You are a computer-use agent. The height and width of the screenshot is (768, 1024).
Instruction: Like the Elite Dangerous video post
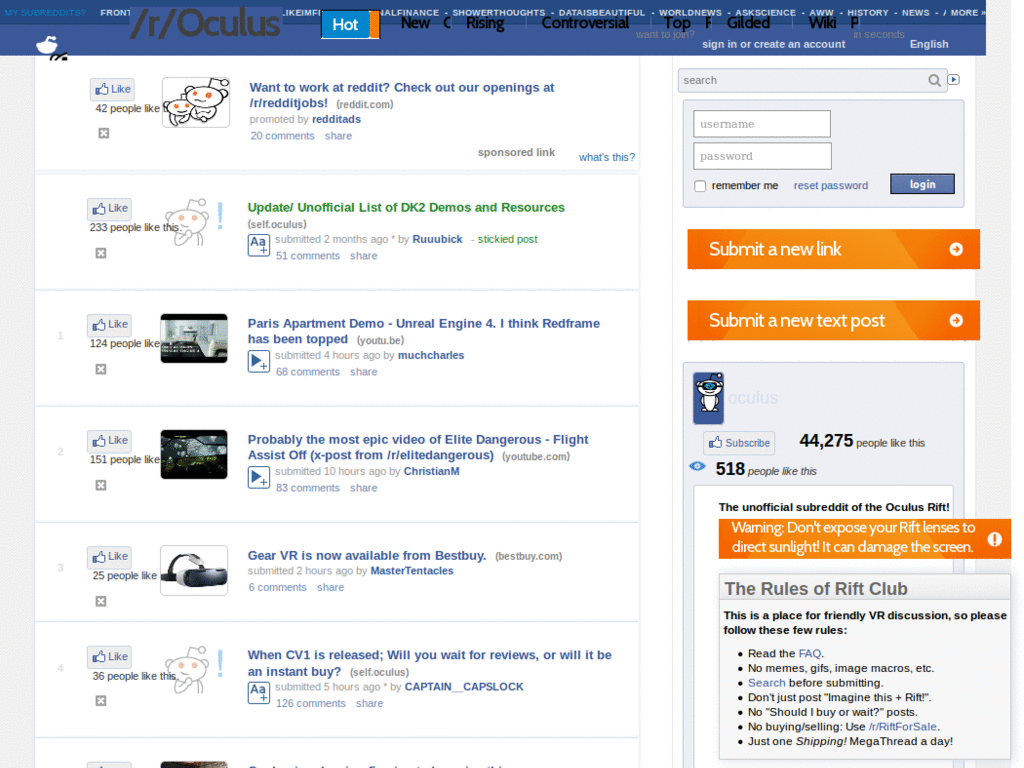tap(110, 441)
